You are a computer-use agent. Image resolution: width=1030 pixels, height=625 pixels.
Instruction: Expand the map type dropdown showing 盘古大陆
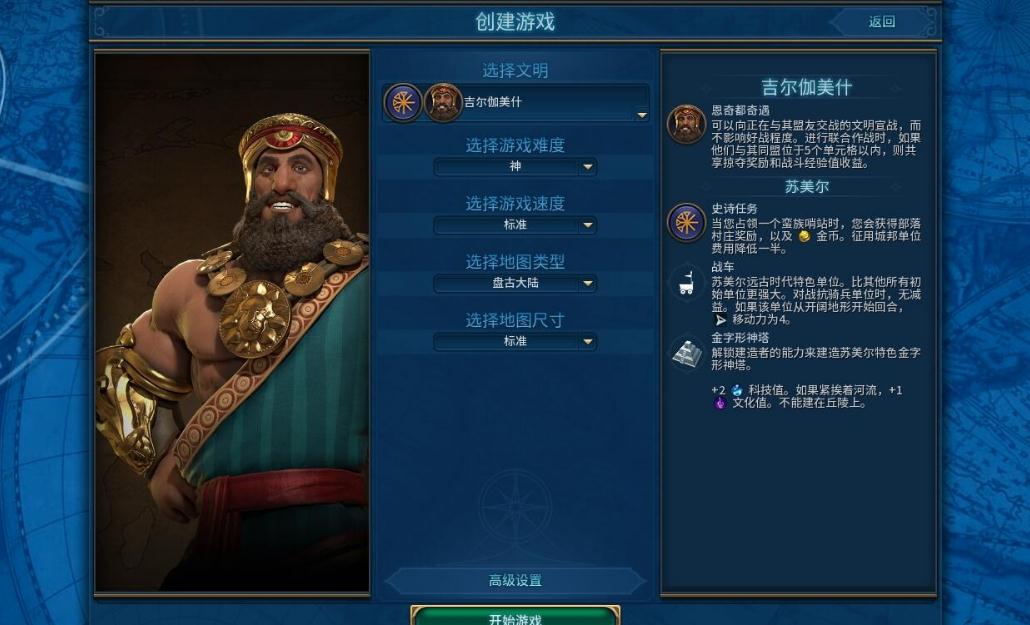tap(516, 283)
